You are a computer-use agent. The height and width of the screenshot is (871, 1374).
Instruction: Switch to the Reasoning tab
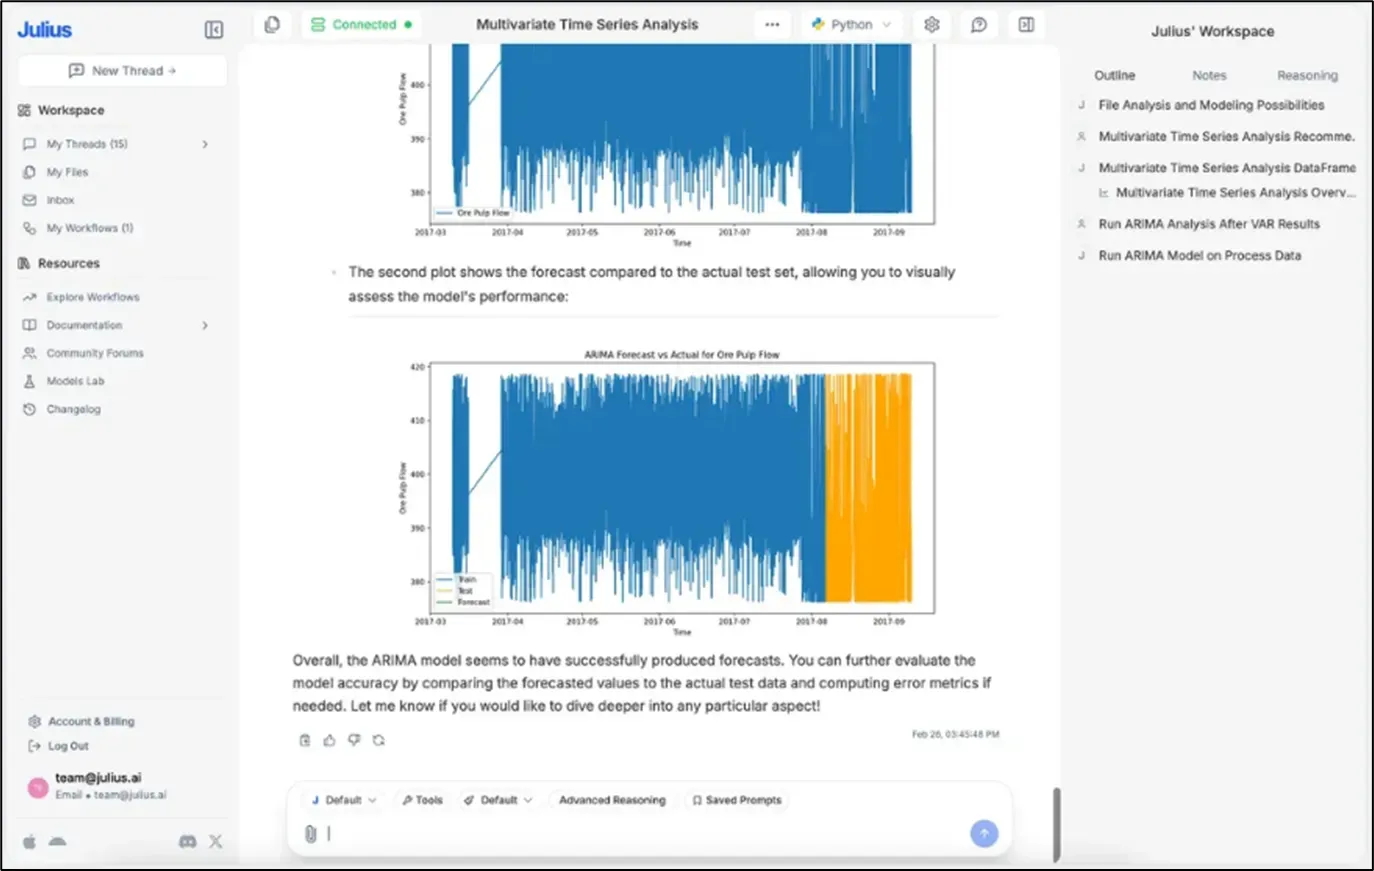click(x=1306, y=75)
